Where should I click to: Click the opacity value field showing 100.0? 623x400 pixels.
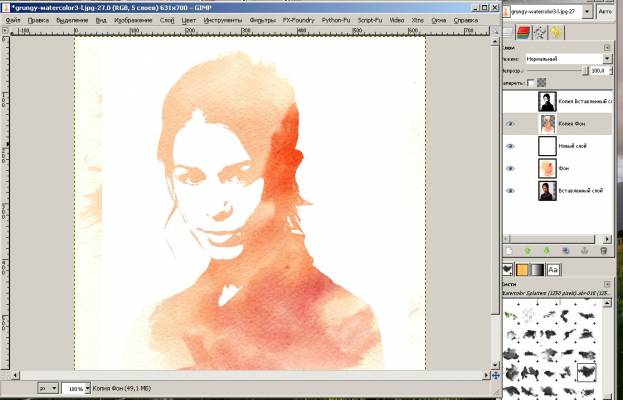click(x=598, y=71)
